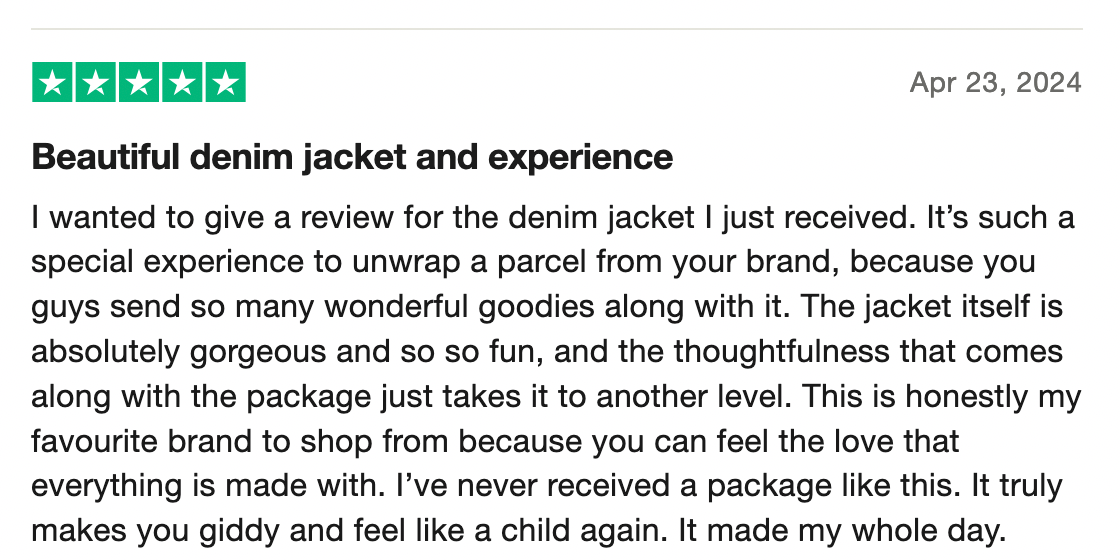Click the fourth star in the rating

click(182, 83)
